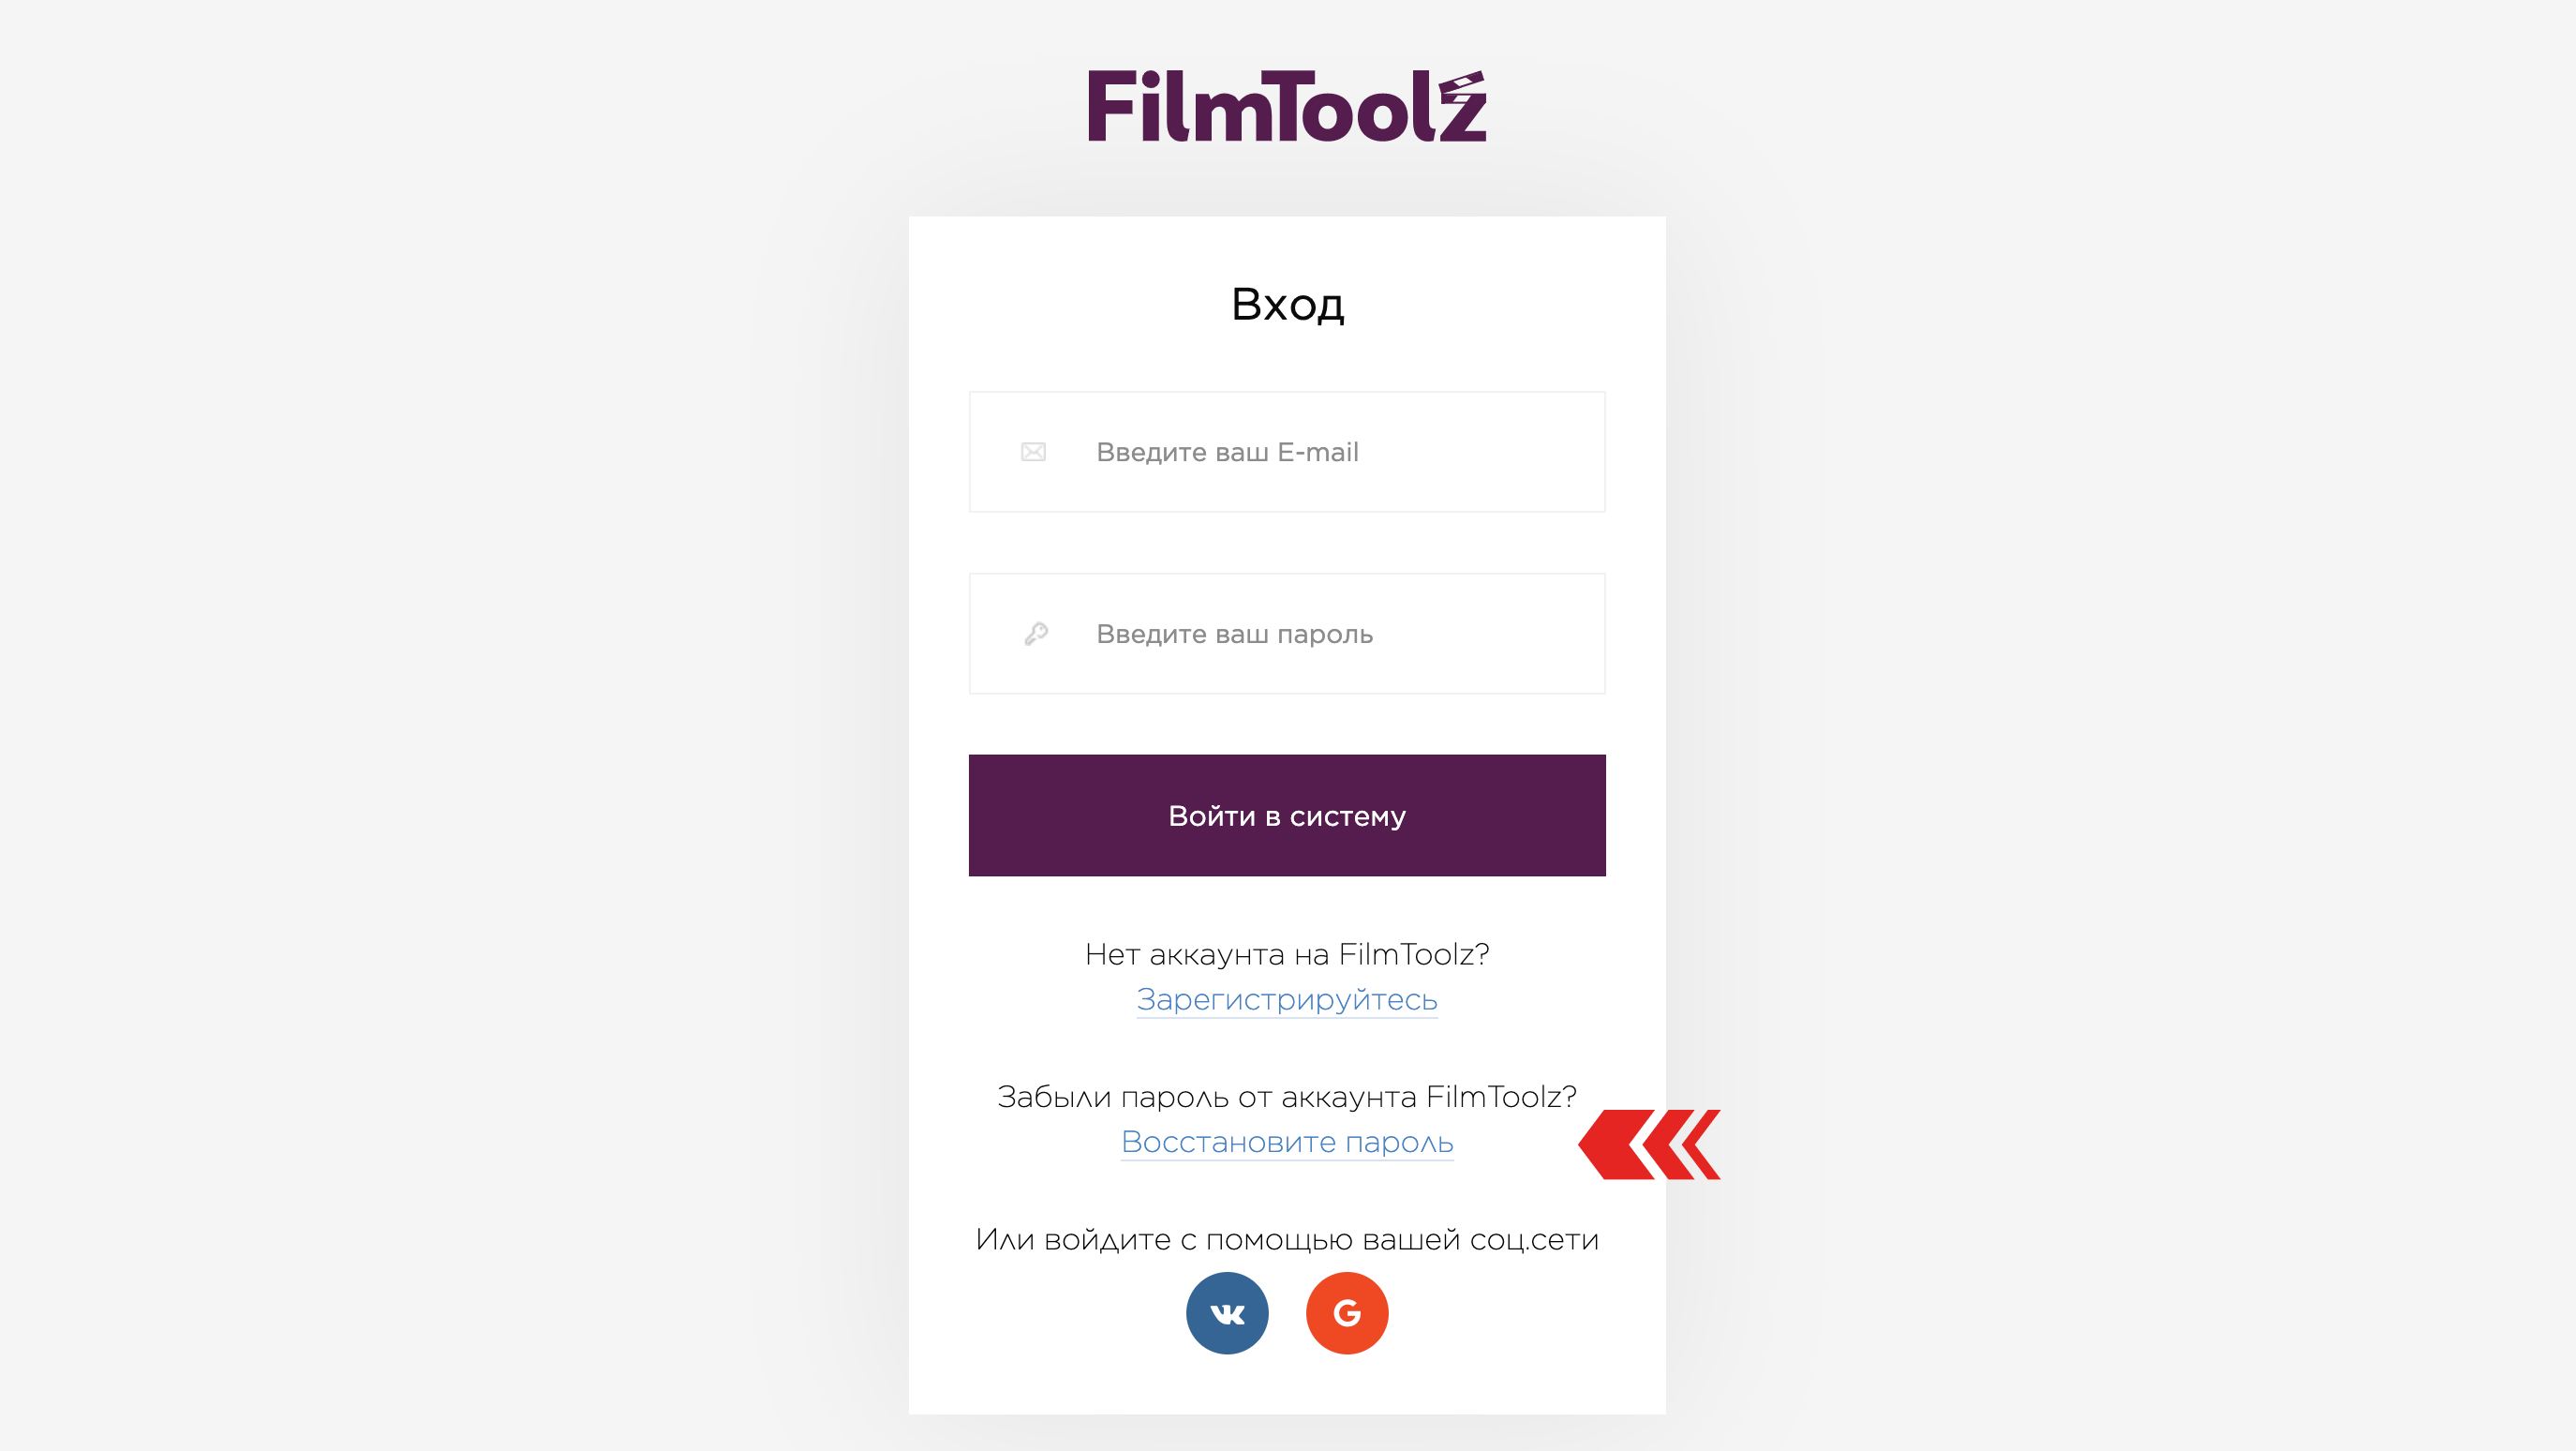Focus the 'Введите ваш пароль' input

pos(1287,634)
